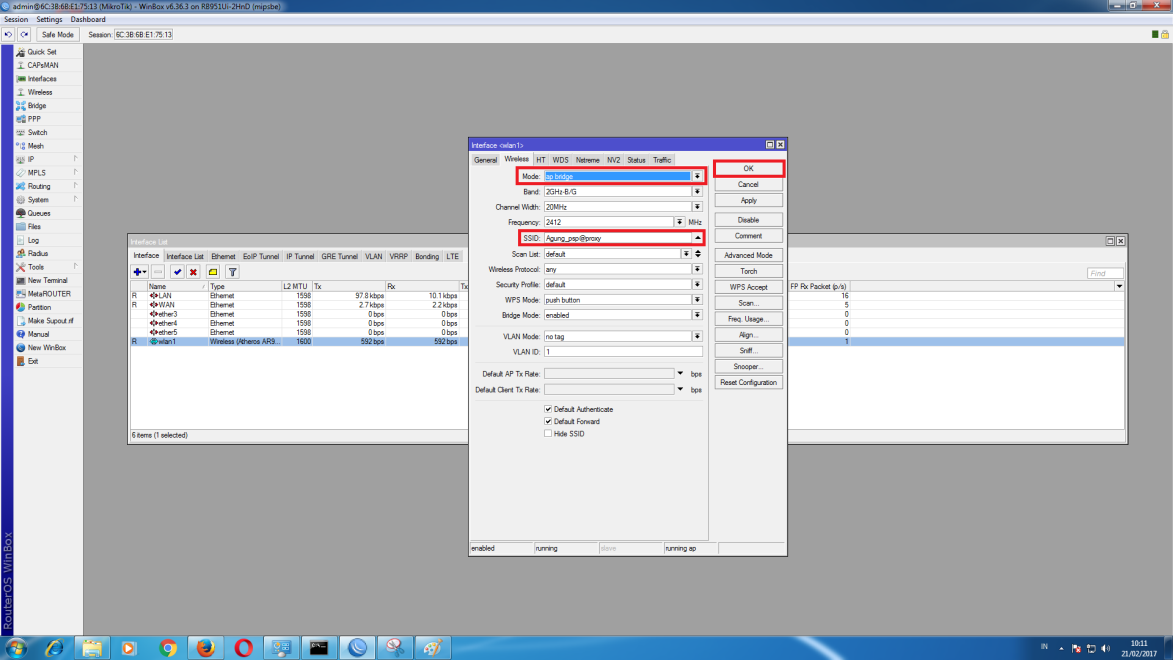
Task: Click blue checkmark enable button in Interface List
Action: point(177,272)
